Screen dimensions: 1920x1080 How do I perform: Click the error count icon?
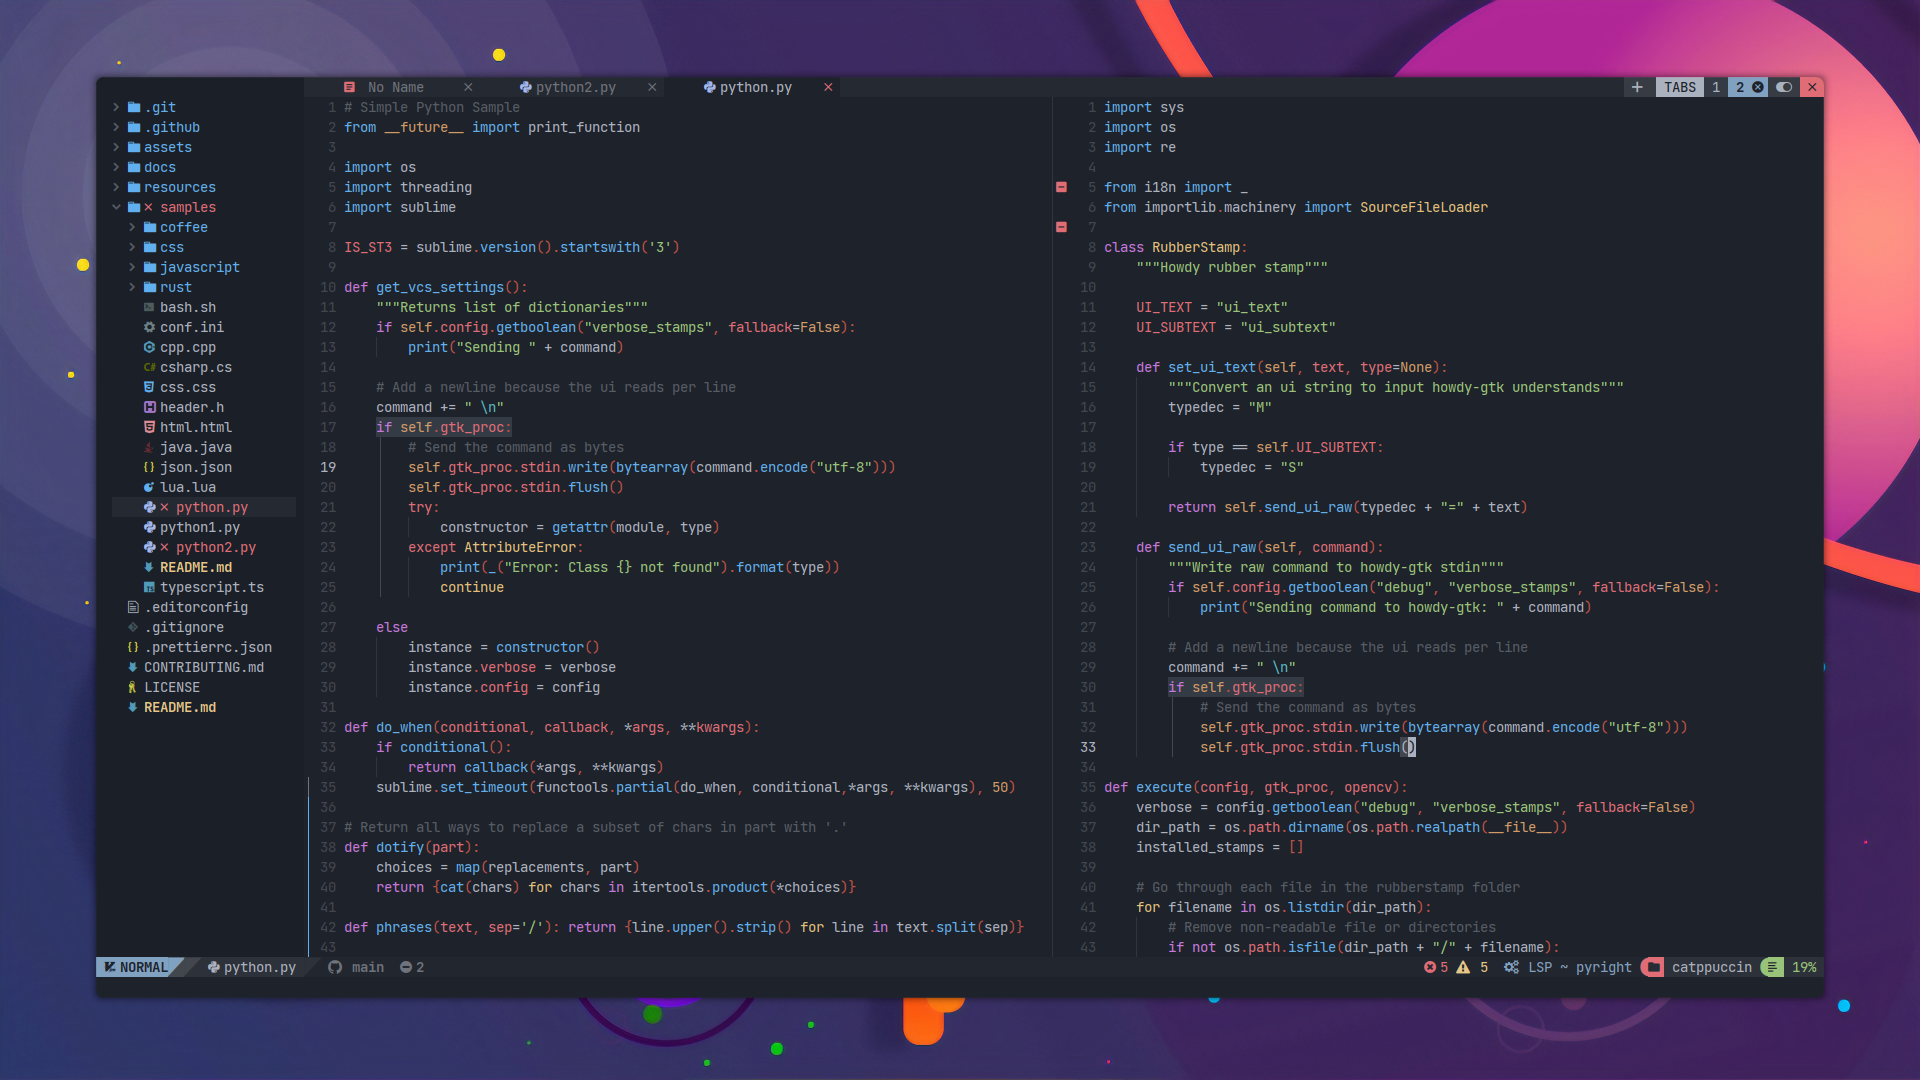pos(1430,967)
